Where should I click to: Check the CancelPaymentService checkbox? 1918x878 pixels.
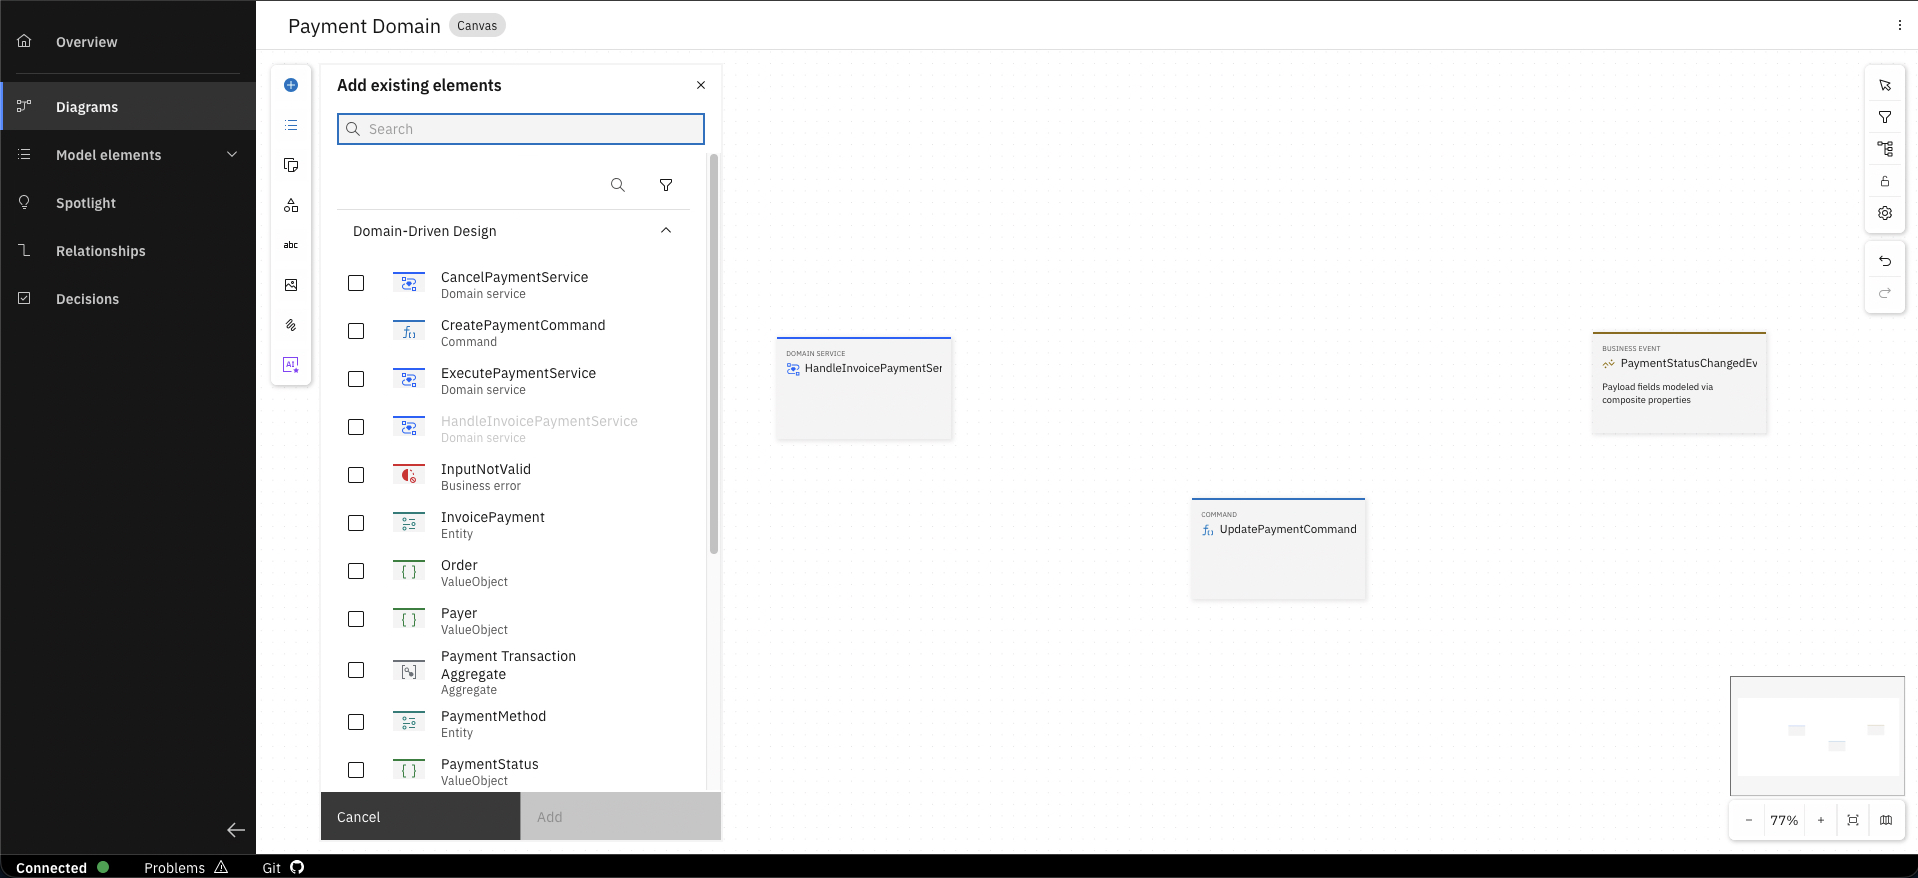coord(356,283)
